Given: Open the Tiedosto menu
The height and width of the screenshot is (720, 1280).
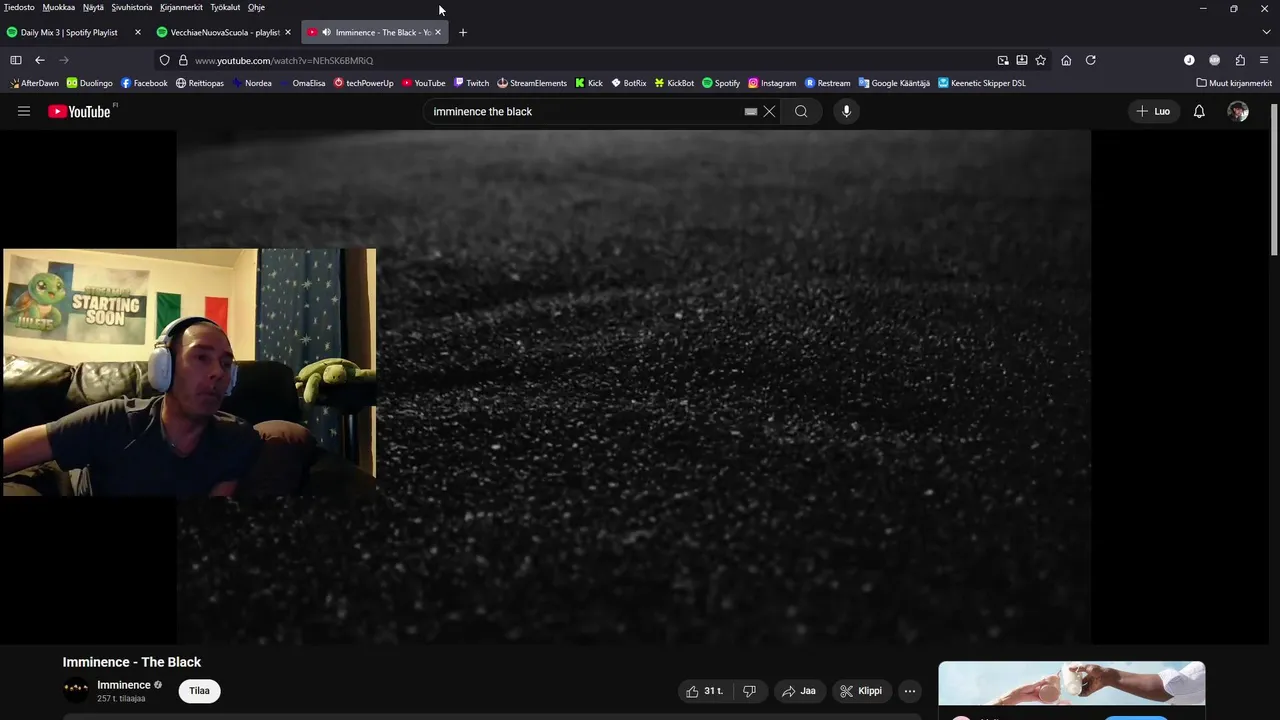Looking at the screenshot, I should 19,7.
